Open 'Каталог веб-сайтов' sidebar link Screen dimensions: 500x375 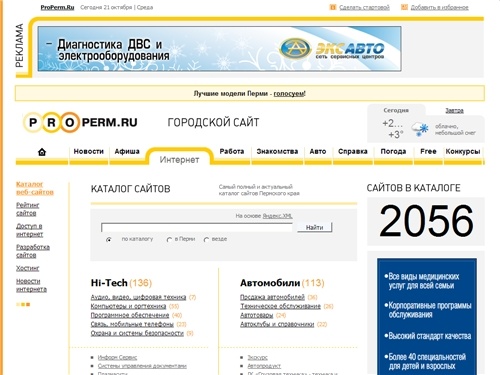35,188
